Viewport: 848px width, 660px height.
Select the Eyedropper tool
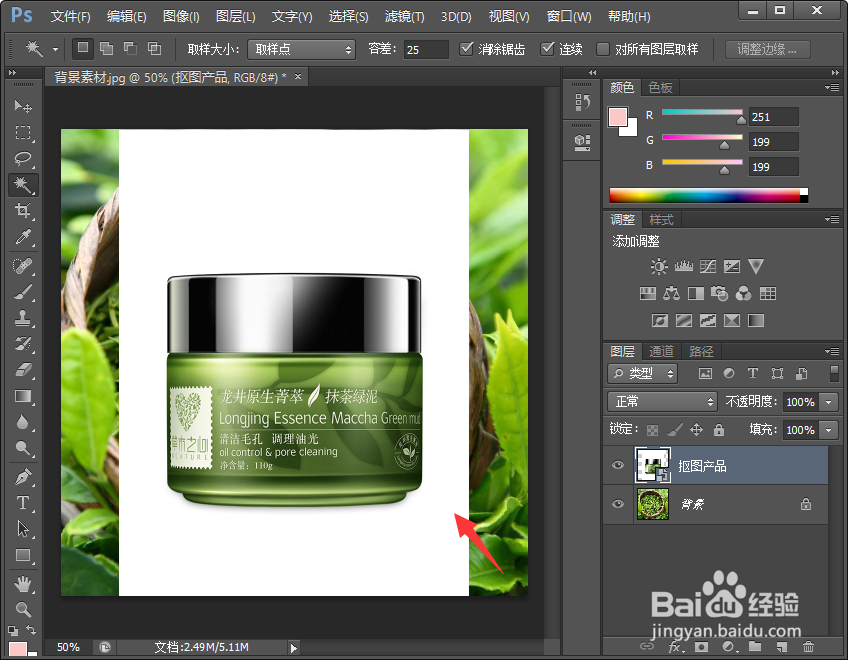[x=23, y=236]
